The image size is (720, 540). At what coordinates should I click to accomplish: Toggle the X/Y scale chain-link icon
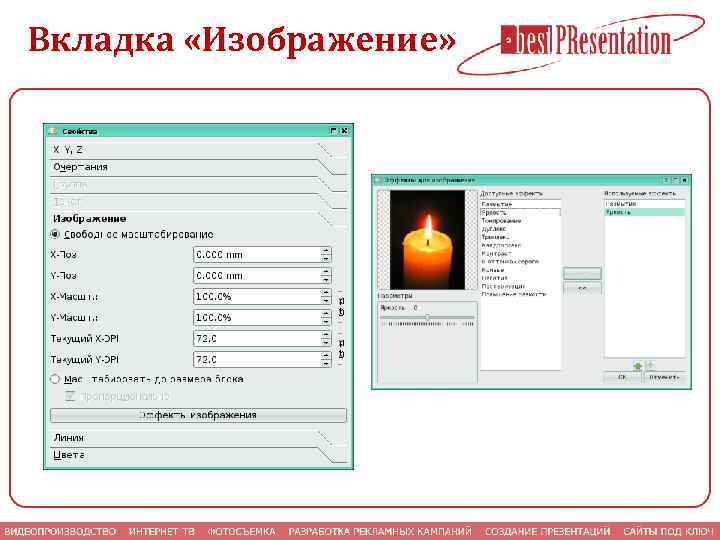(x=341, y=307)
